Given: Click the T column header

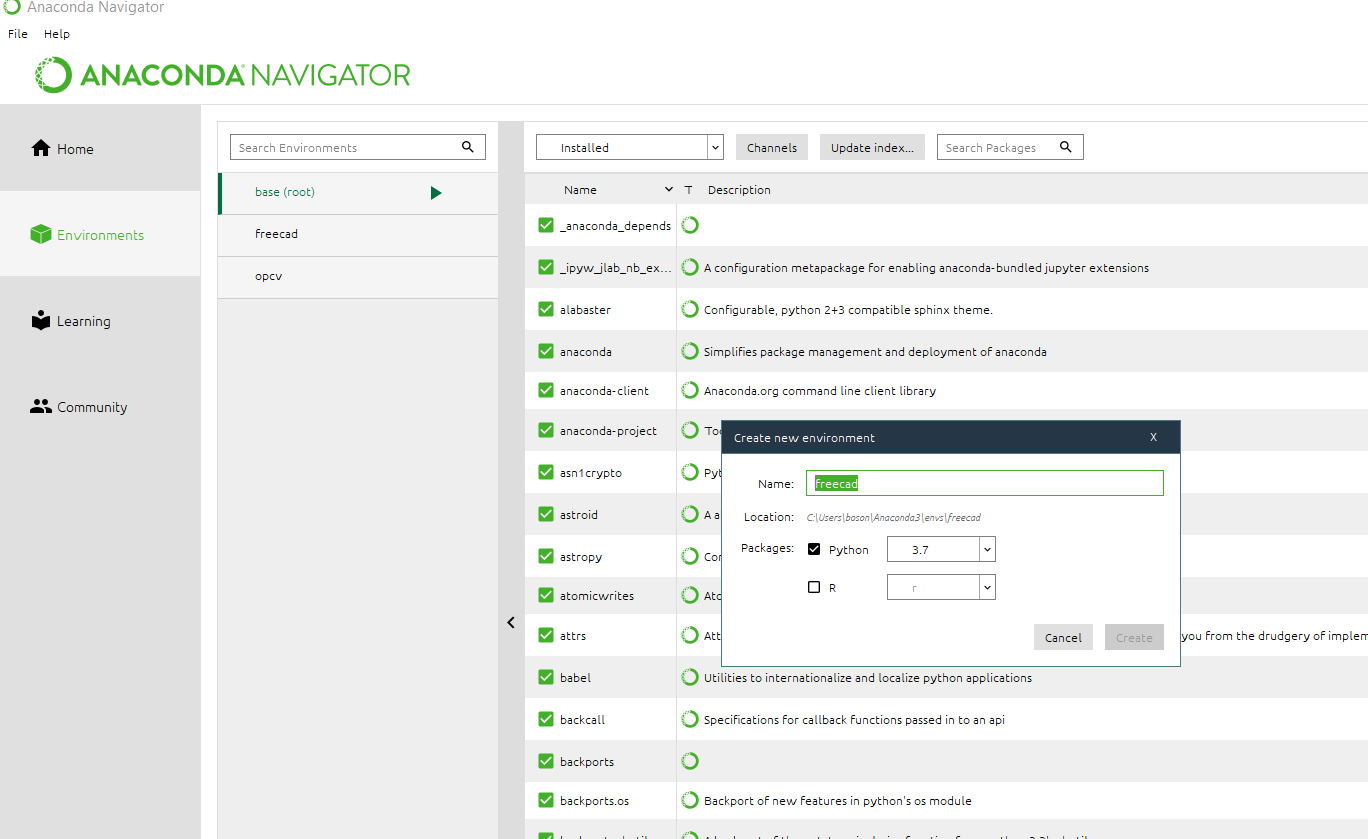Looking at the screenshot, I should pos(688,189).
